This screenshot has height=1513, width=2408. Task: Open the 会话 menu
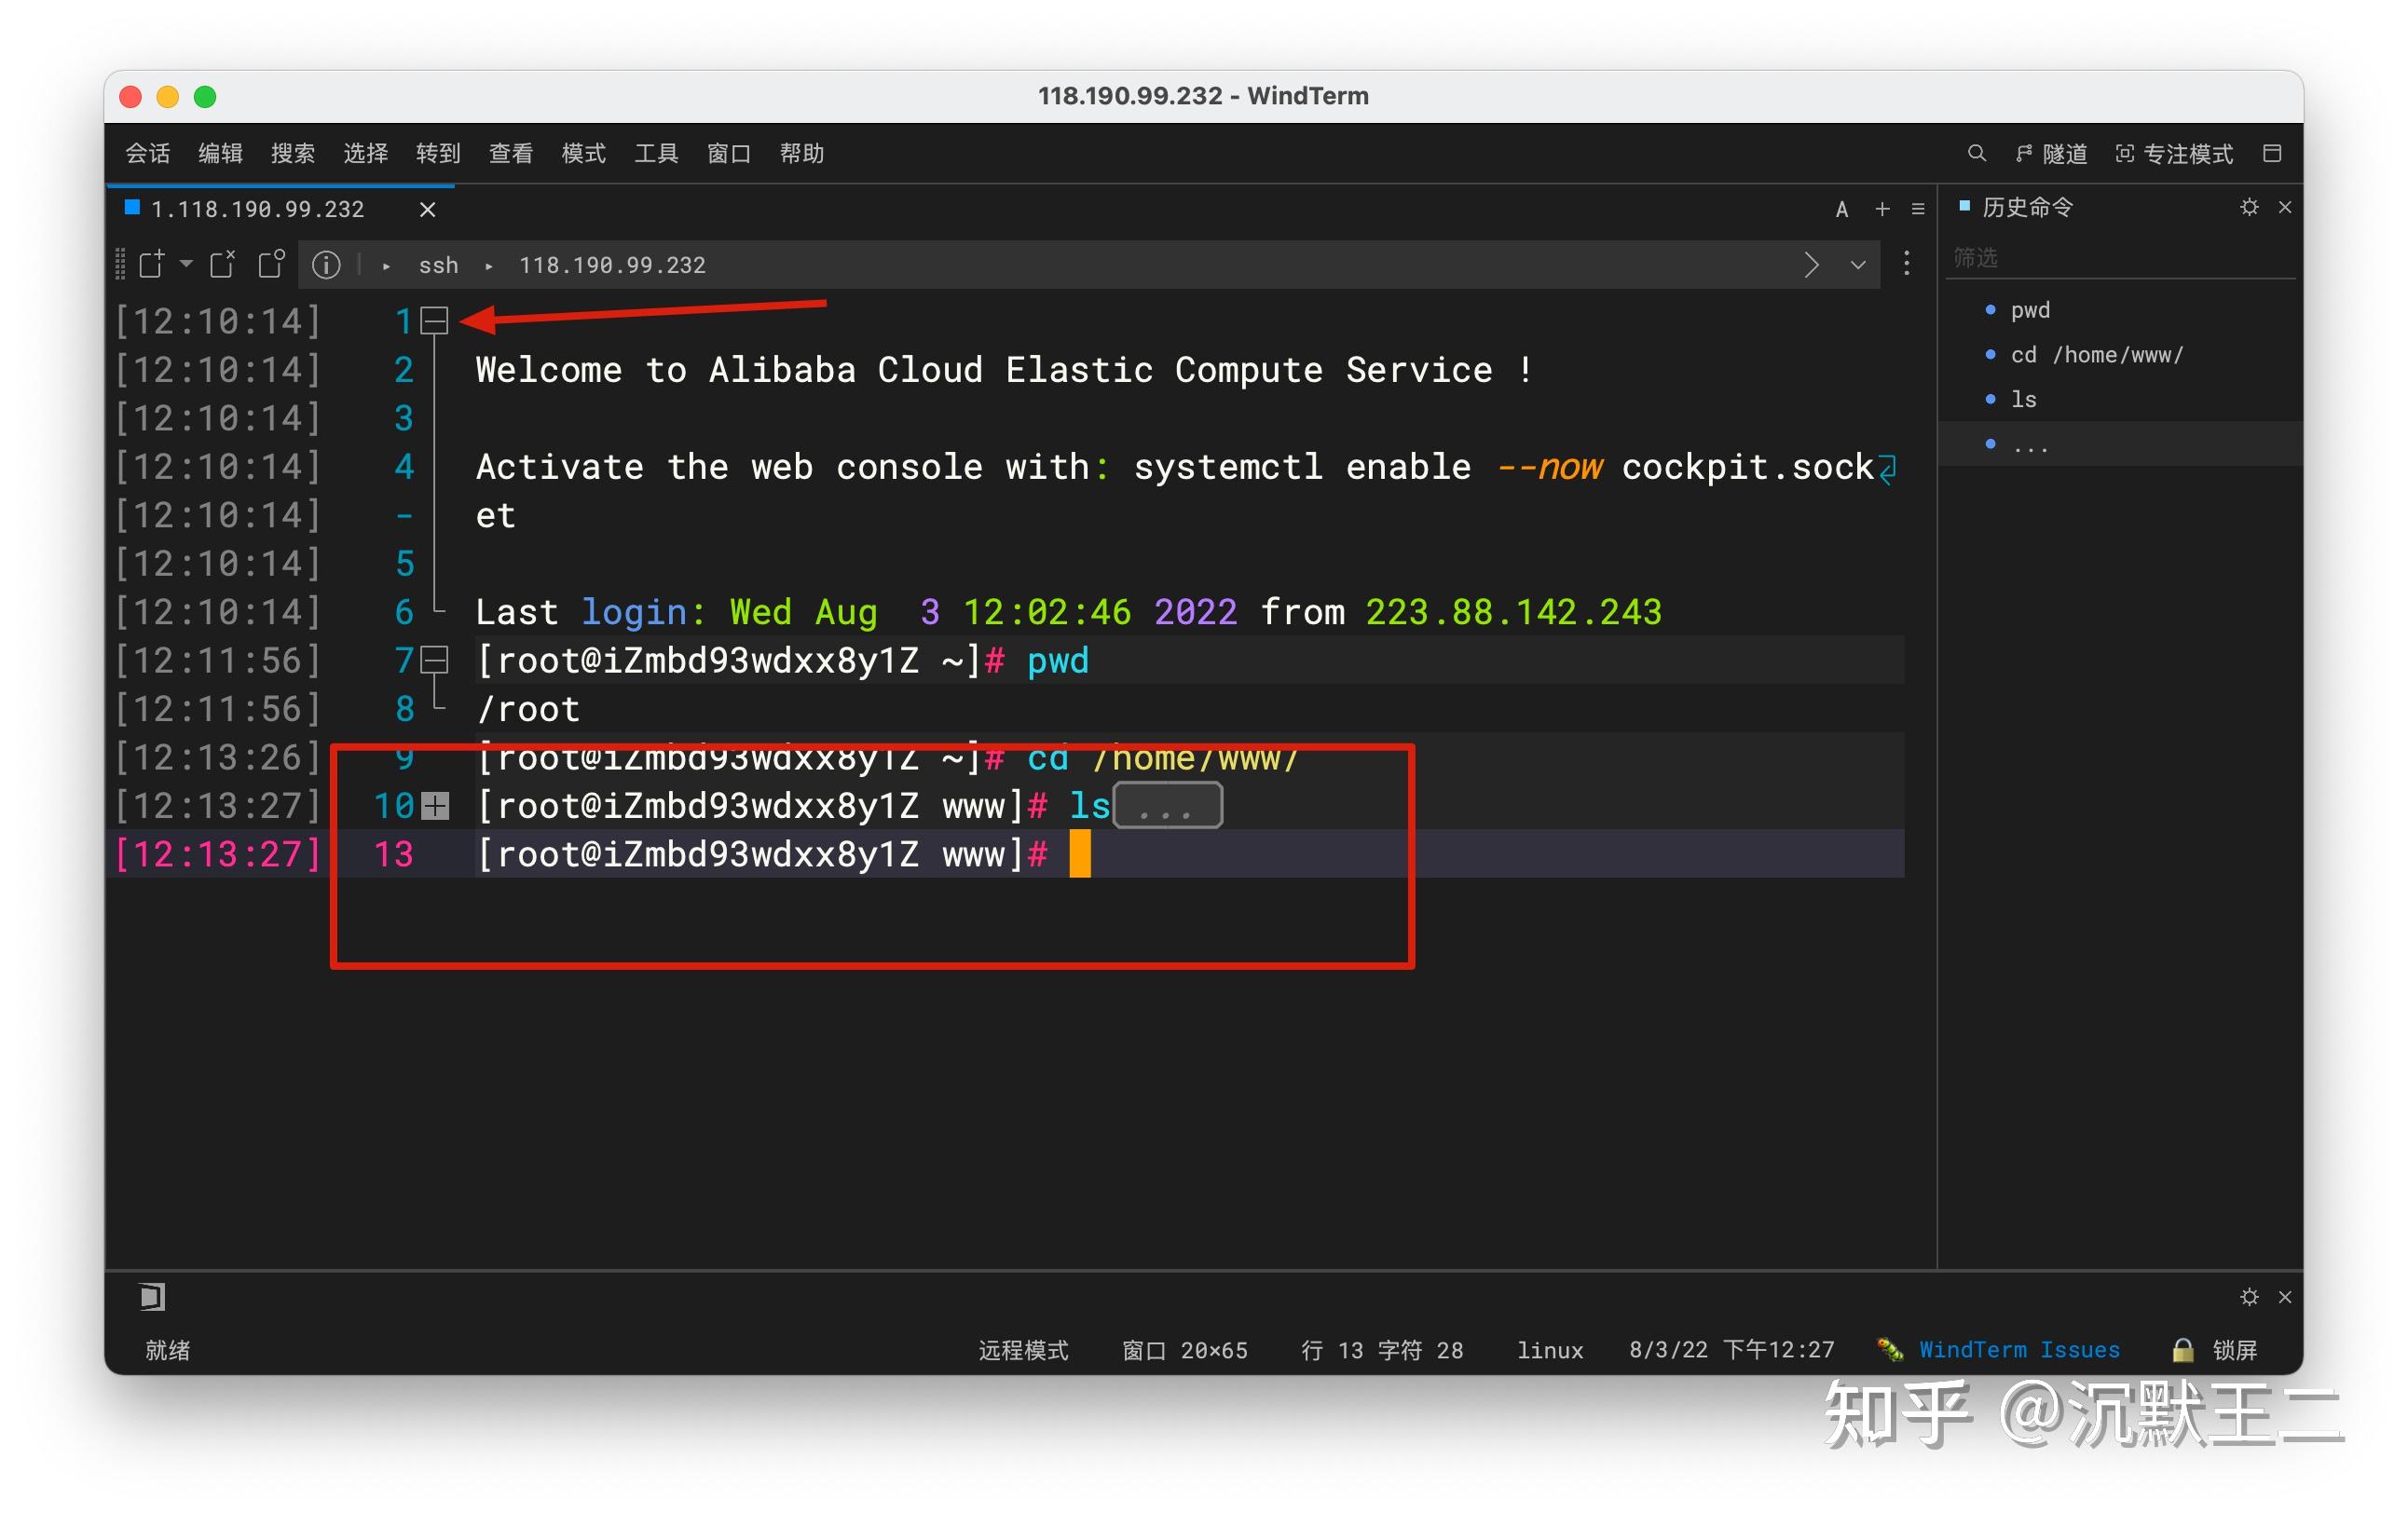click(148, 153)
